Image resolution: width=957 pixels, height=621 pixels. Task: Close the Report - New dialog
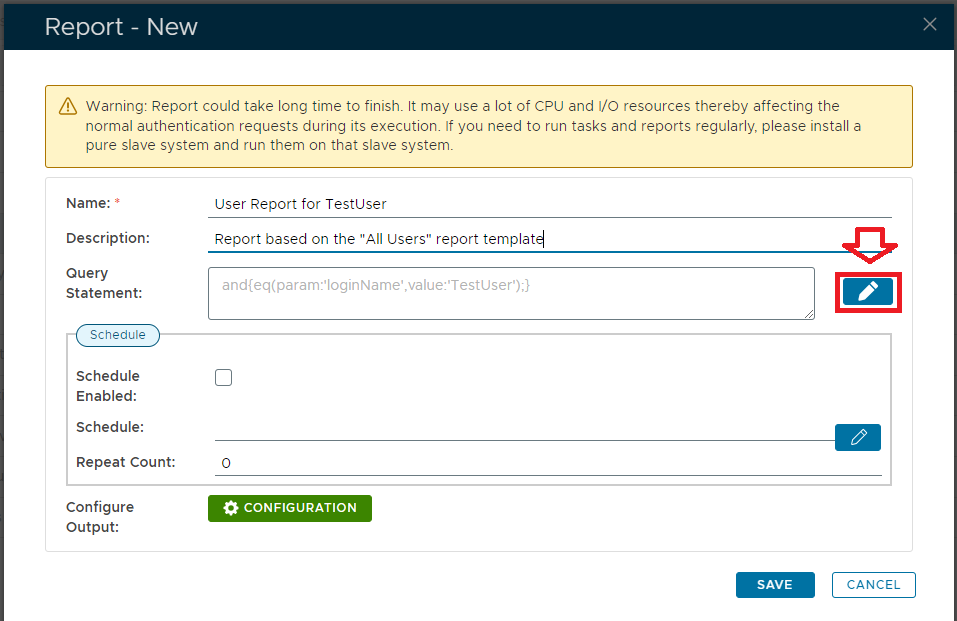pos(929,25)
